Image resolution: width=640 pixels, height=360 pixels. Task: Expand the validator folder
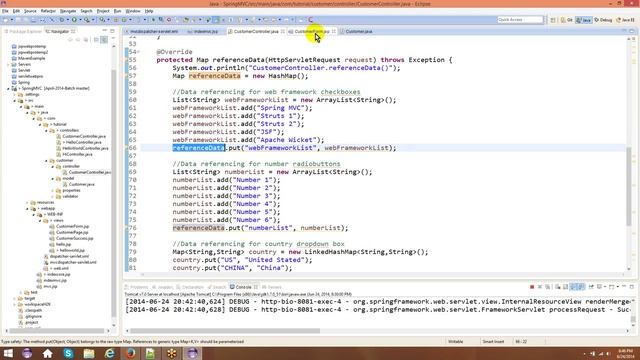(53, 196)
